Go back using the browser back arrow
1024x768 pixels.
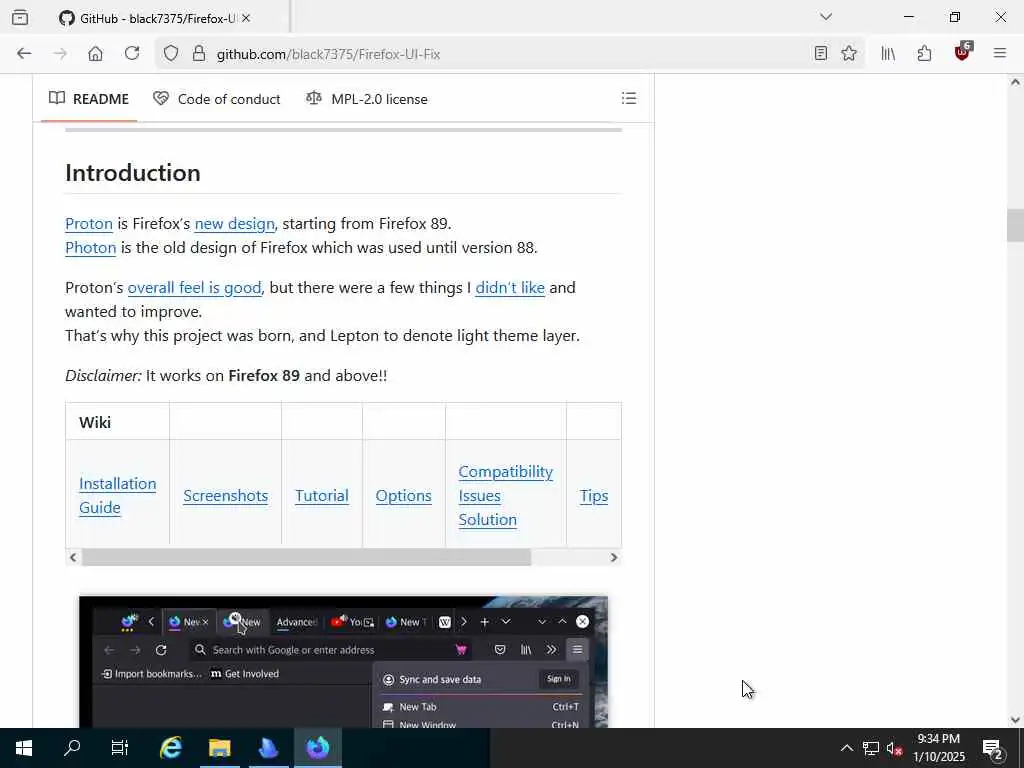pyautogui.click(x=24, y=54)
